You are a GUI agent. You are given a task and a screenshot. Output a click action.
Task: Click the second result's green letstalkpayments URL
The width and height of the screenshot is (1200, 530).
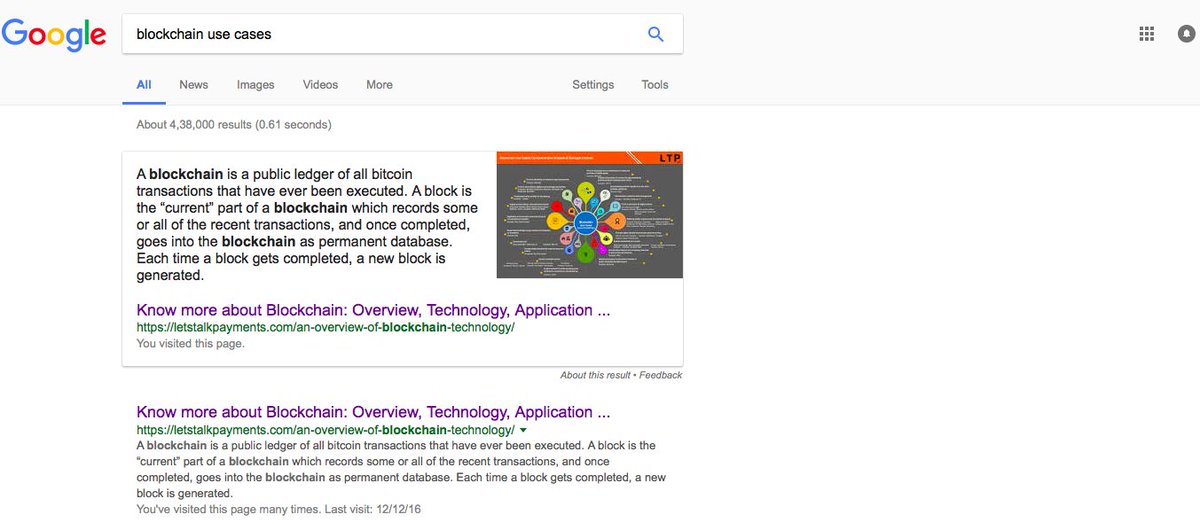325,430
